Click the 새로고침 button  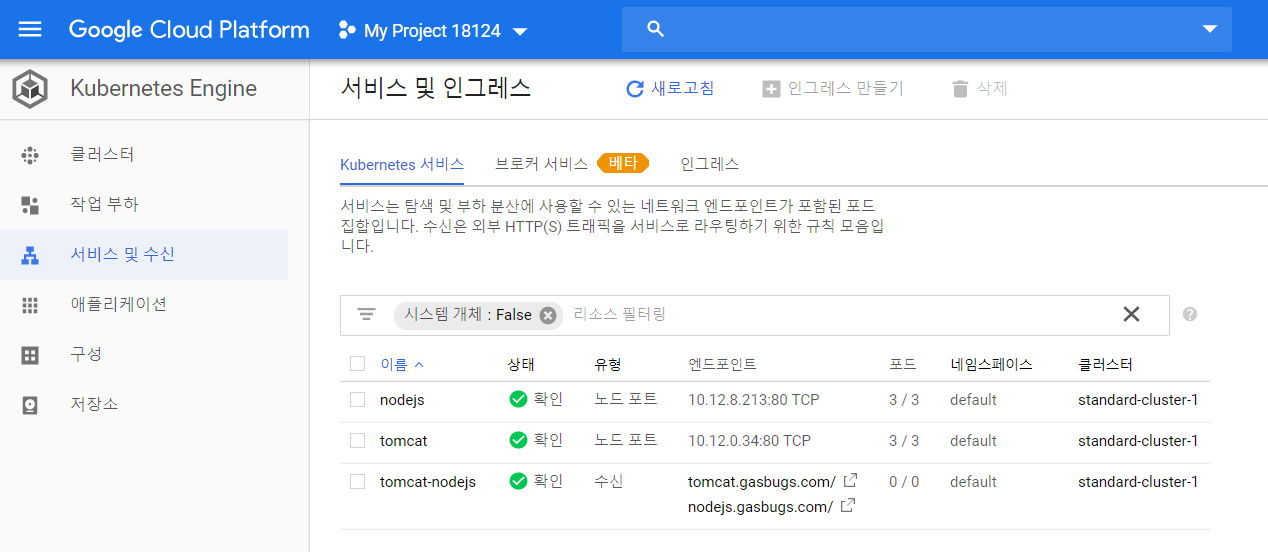point(670,89)
